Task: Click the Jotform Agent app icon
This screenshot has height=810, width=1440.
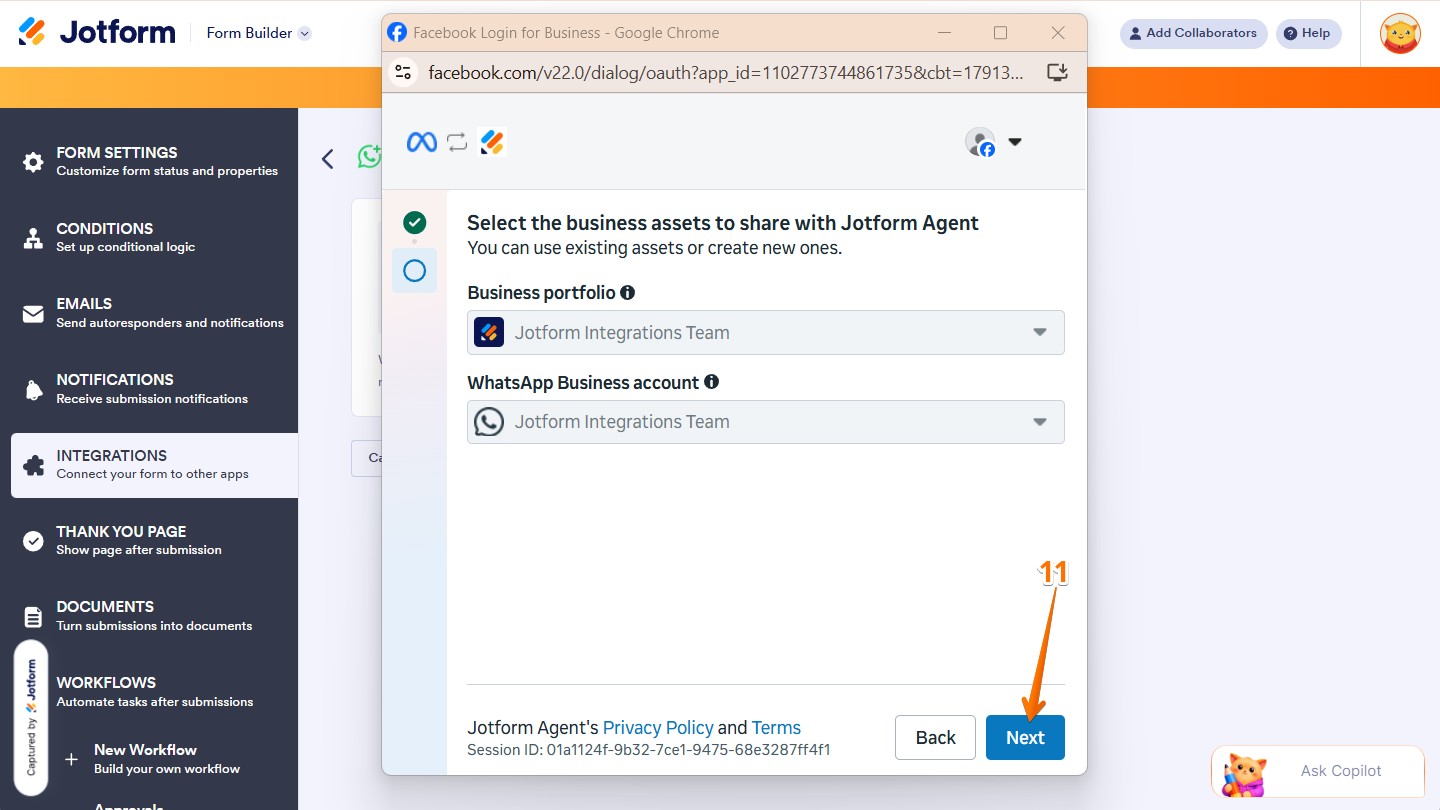Action: (492, 142)
